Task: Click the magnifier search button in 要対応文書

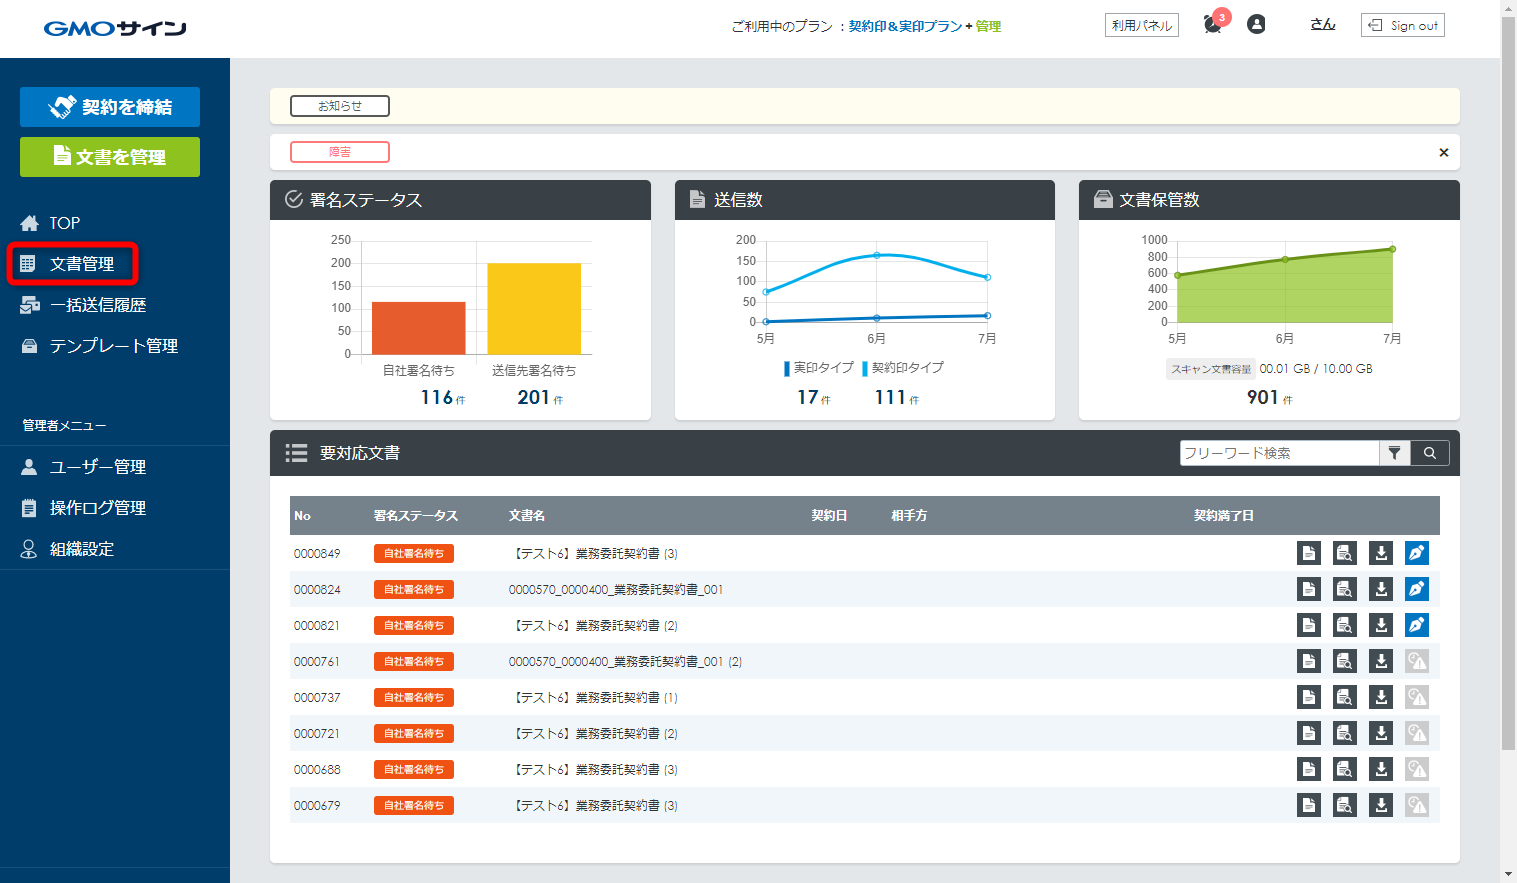Action: click(x=1429, y=453)
